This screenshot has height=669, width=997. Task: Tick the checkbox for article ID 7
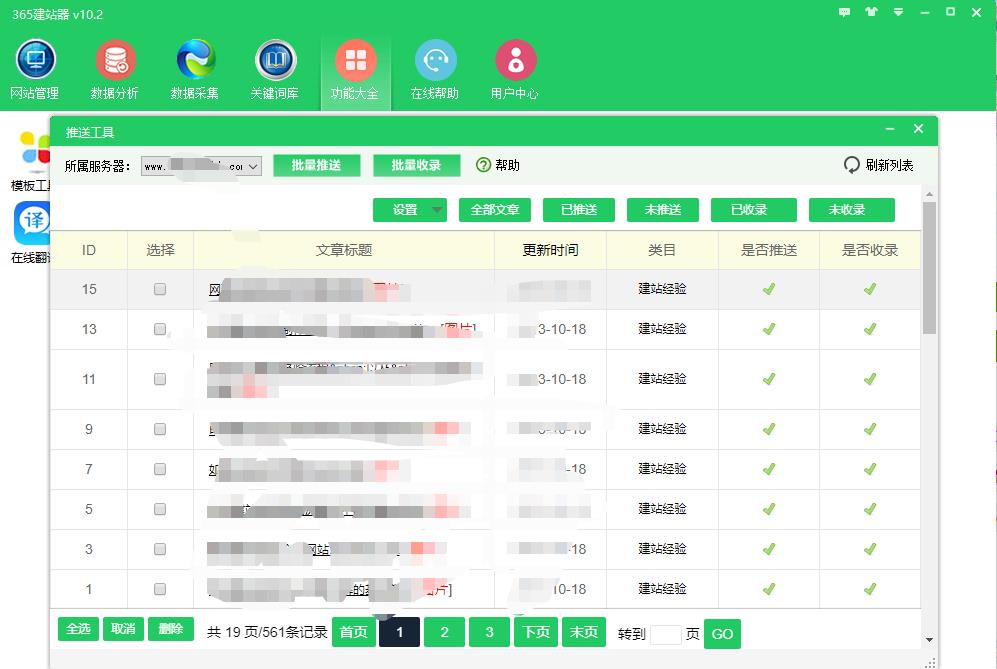click(x=160, y=469)
